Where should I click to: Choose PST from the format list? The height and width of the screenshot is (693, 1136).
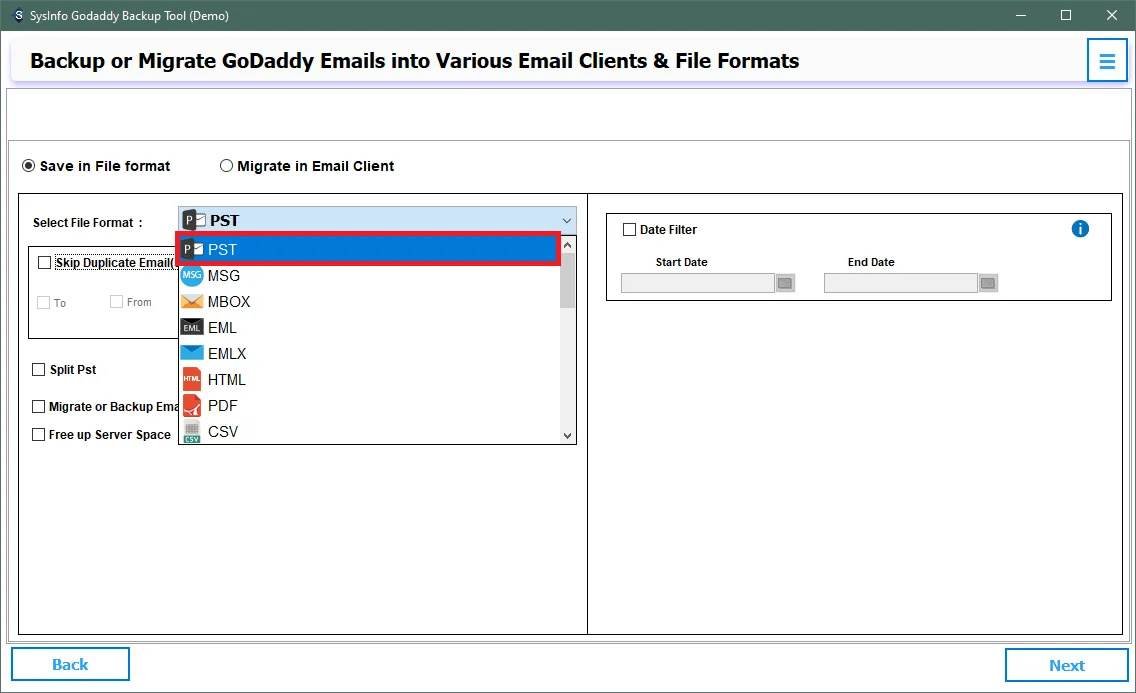tap(368, 249)
